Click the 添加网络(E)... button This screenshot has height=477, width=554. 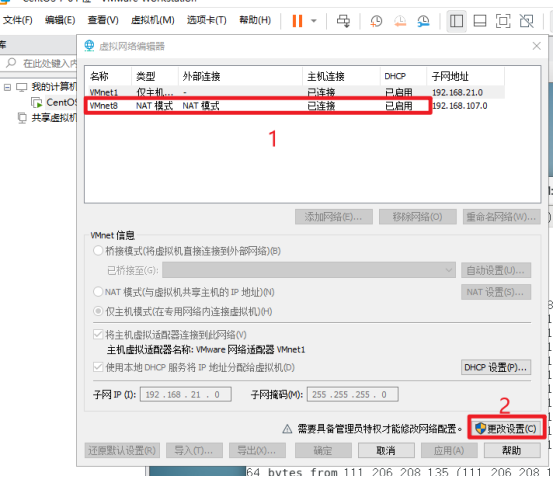click(x=334, y=217)
